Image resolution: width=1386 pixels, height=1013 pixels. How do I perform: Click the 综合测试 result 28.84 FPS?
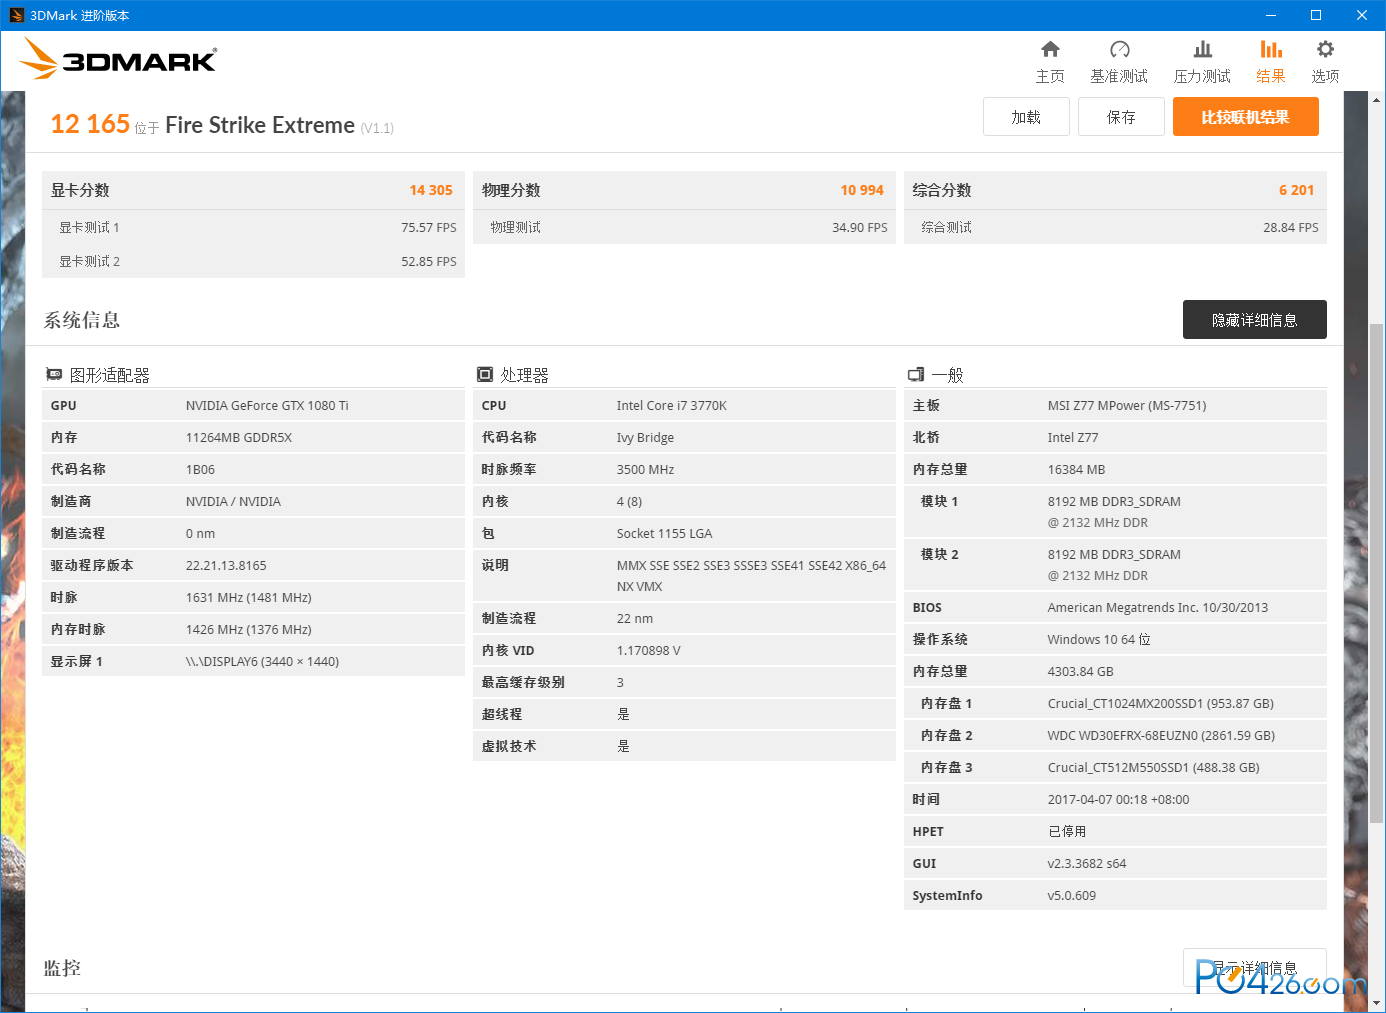pyautogui.click(x=1291, y=227)
